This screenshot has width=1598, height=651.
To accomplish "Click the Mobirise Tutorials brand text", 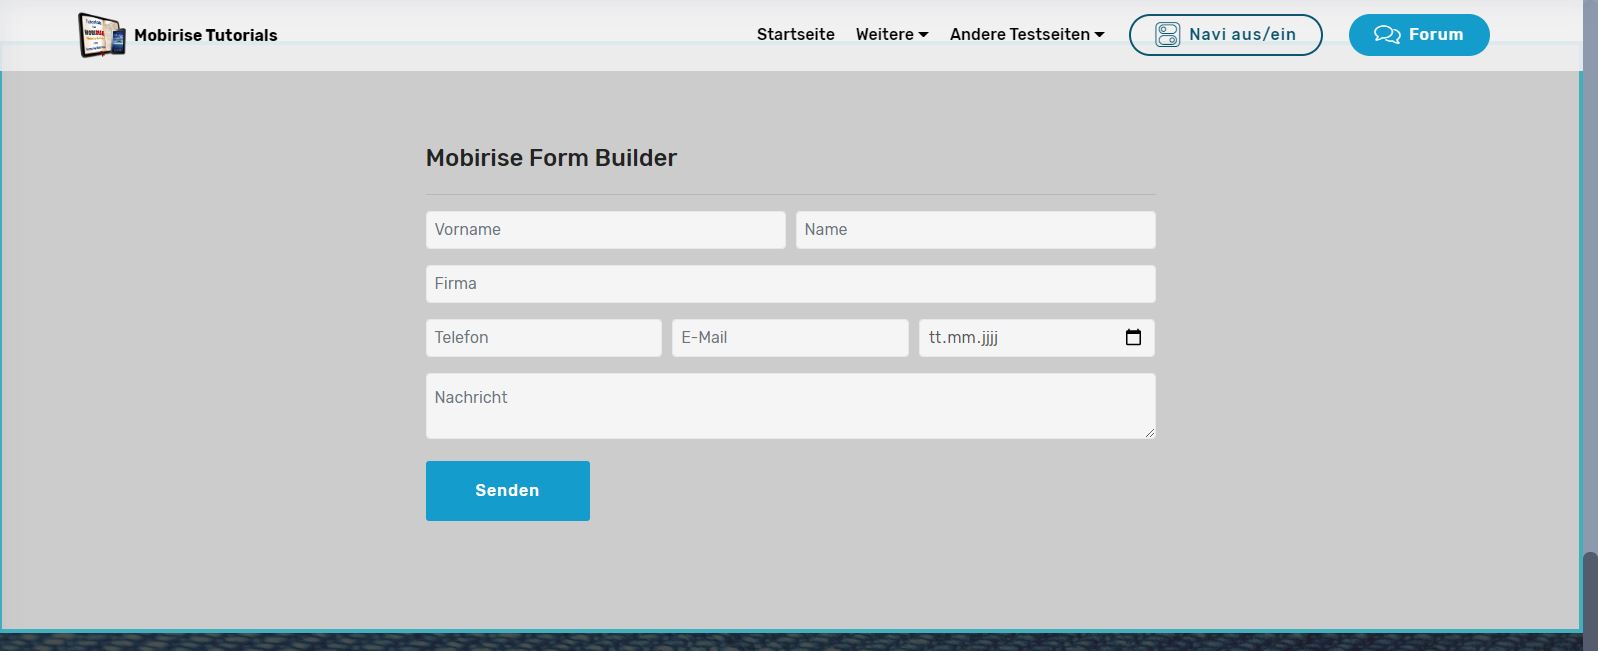I will click(x=205, y=36).
